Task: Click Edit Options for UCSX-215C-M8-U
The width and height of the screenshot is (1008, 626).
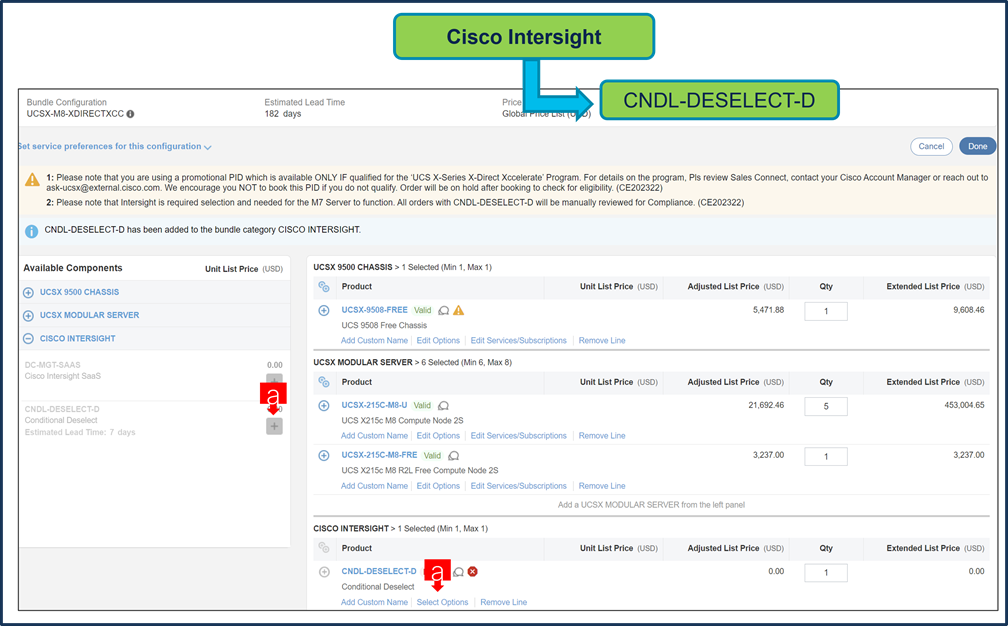Action: 438,436
